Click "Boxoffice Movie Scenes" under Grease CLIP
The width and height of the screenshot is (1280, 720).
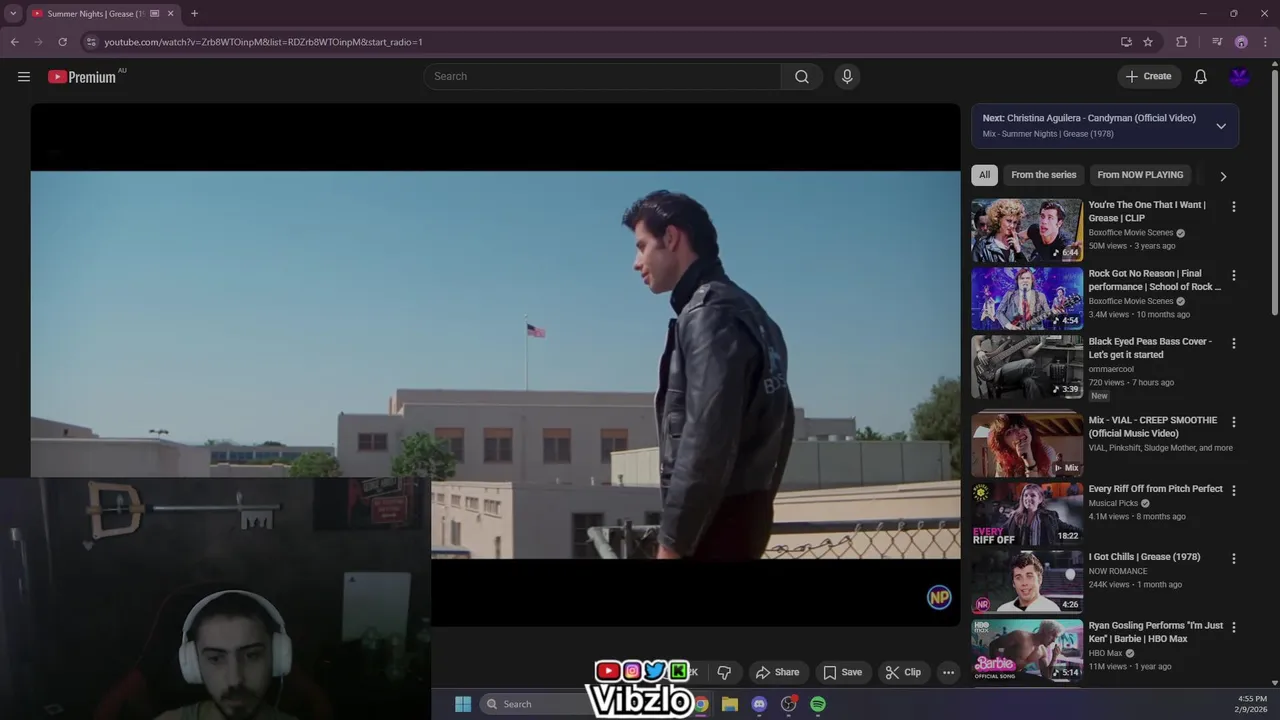[1130, 233]
